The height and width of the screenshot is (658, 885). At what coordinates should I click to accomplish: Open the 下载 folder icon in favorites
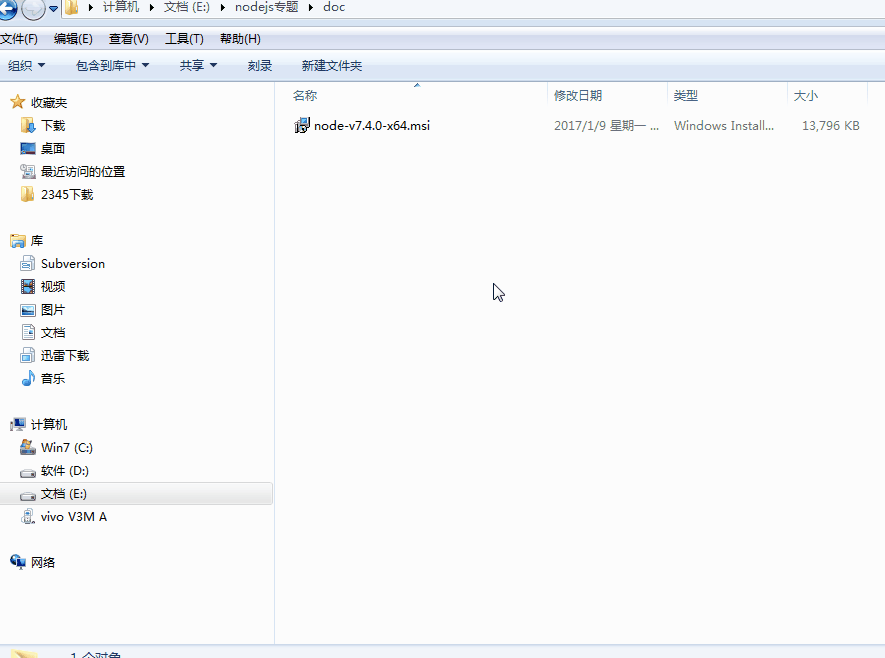click(x=28, y=125)
